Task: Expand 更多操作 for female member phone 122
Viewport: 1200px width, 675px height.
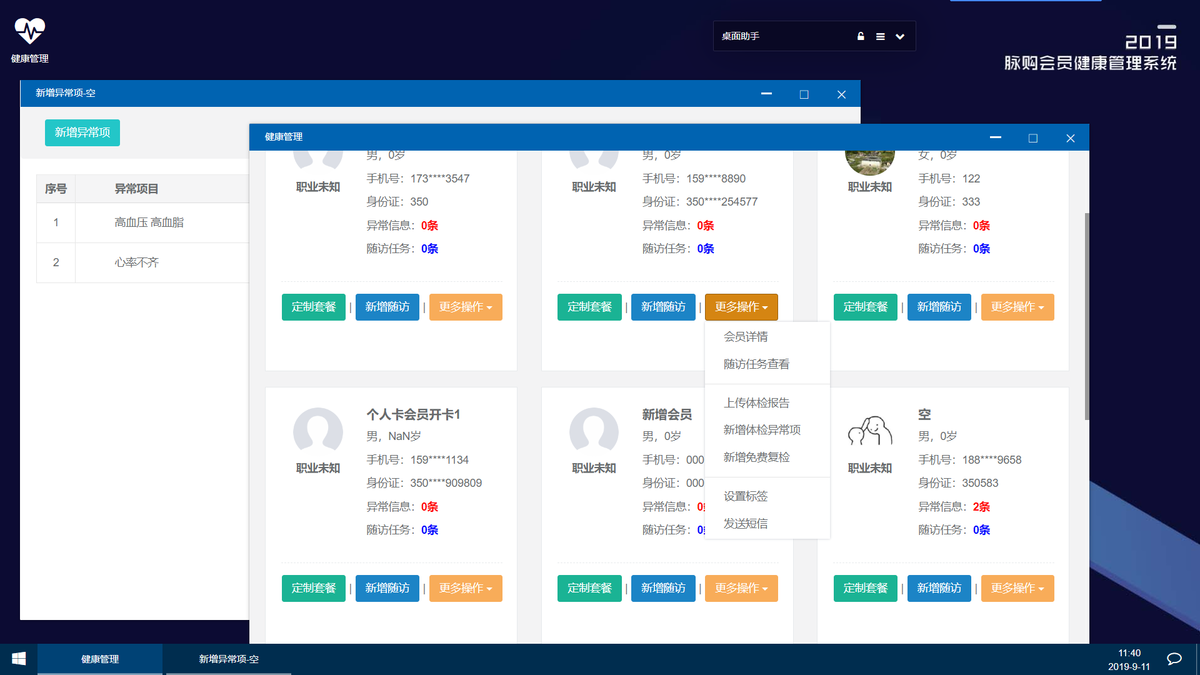Action: 1018,307
